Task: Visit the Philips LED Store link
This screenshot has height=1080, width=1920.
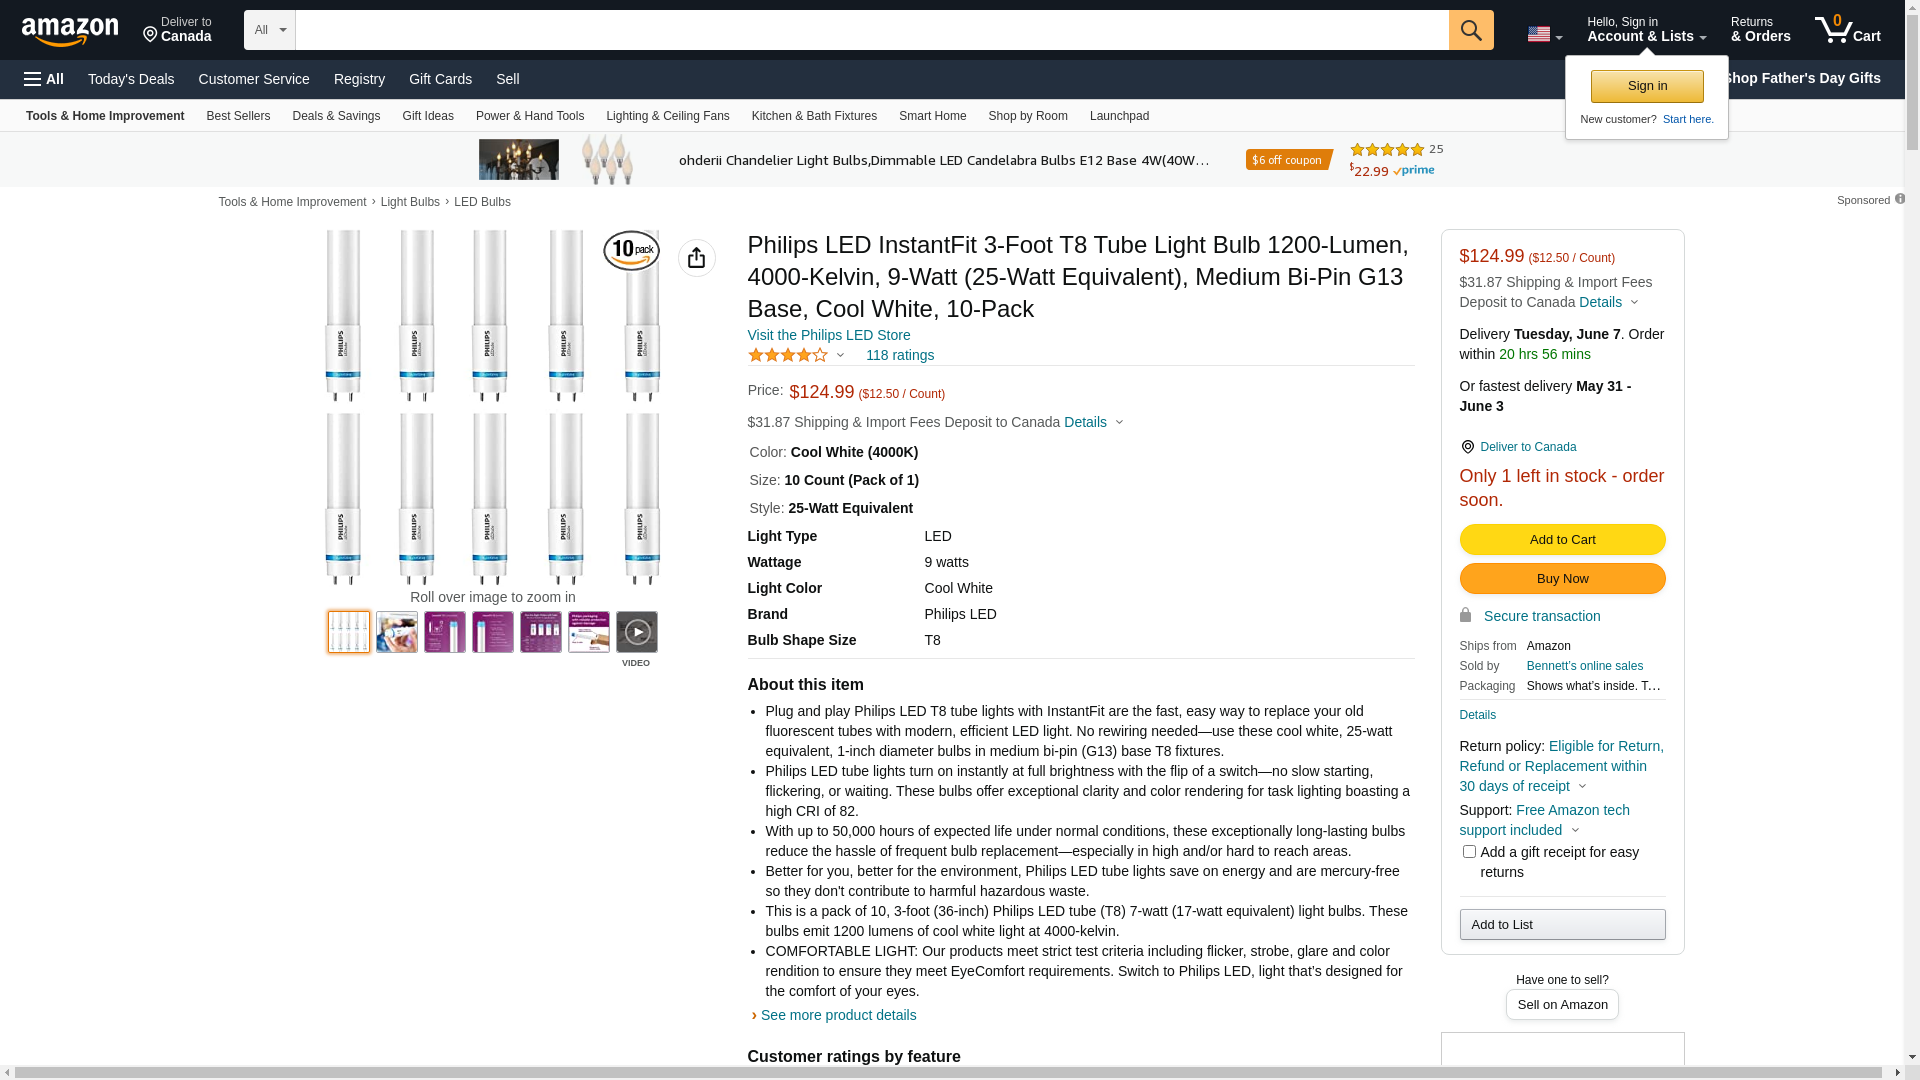Action: [828, 335]
